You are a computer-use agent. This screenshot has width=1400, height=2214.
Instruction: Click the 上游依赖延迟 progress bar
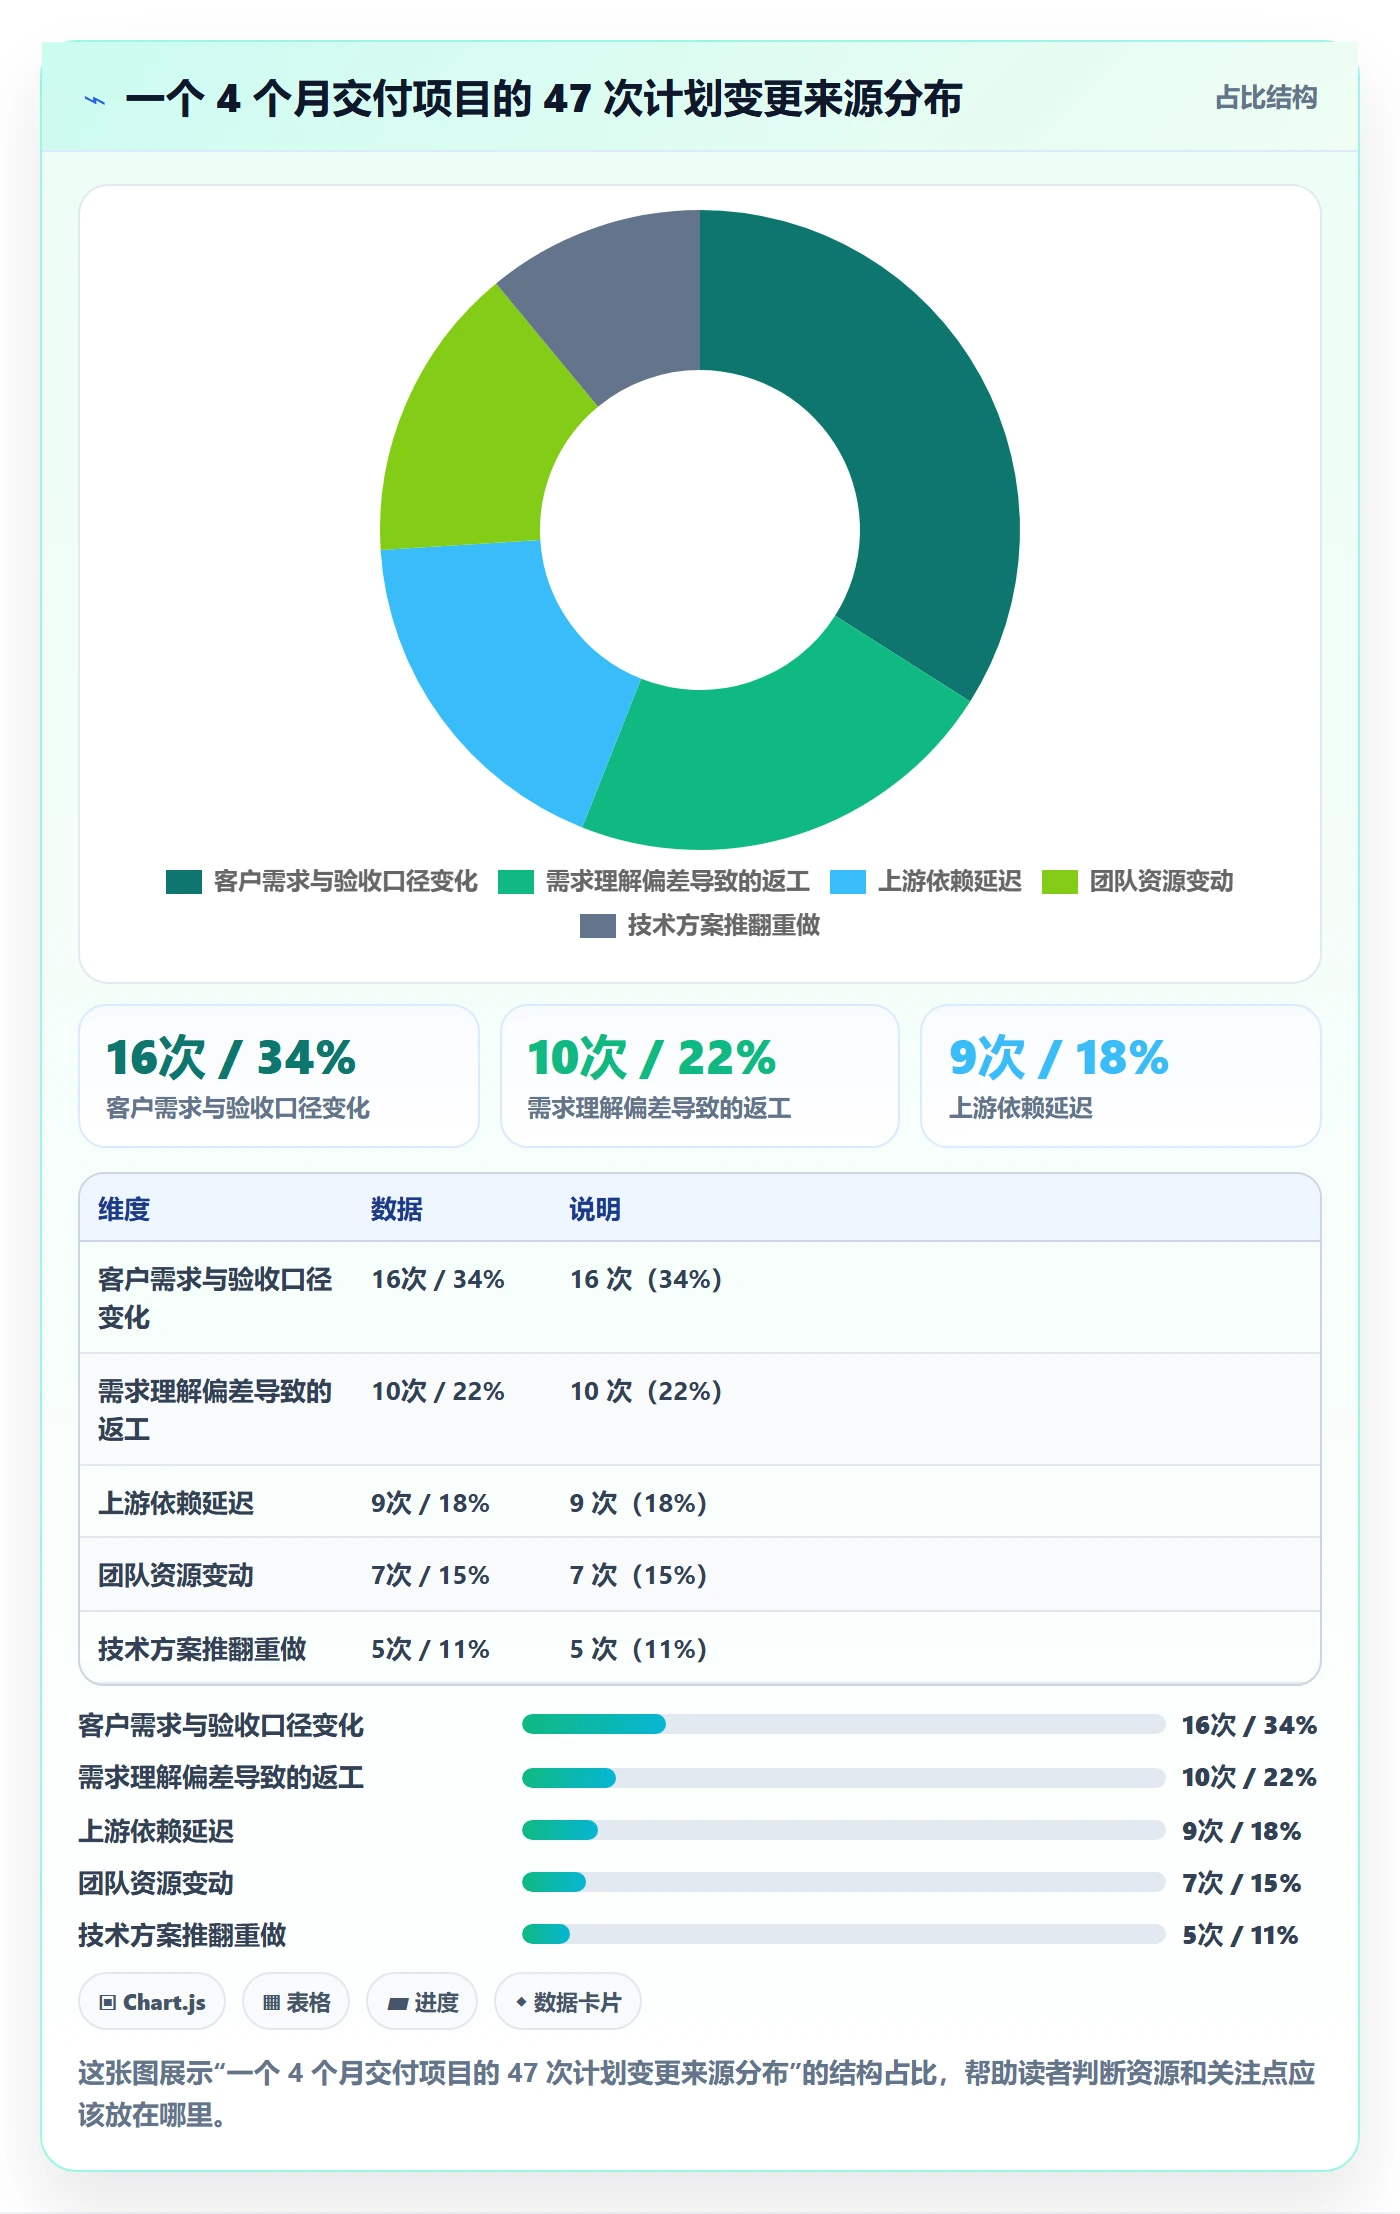click(843, 1830)
